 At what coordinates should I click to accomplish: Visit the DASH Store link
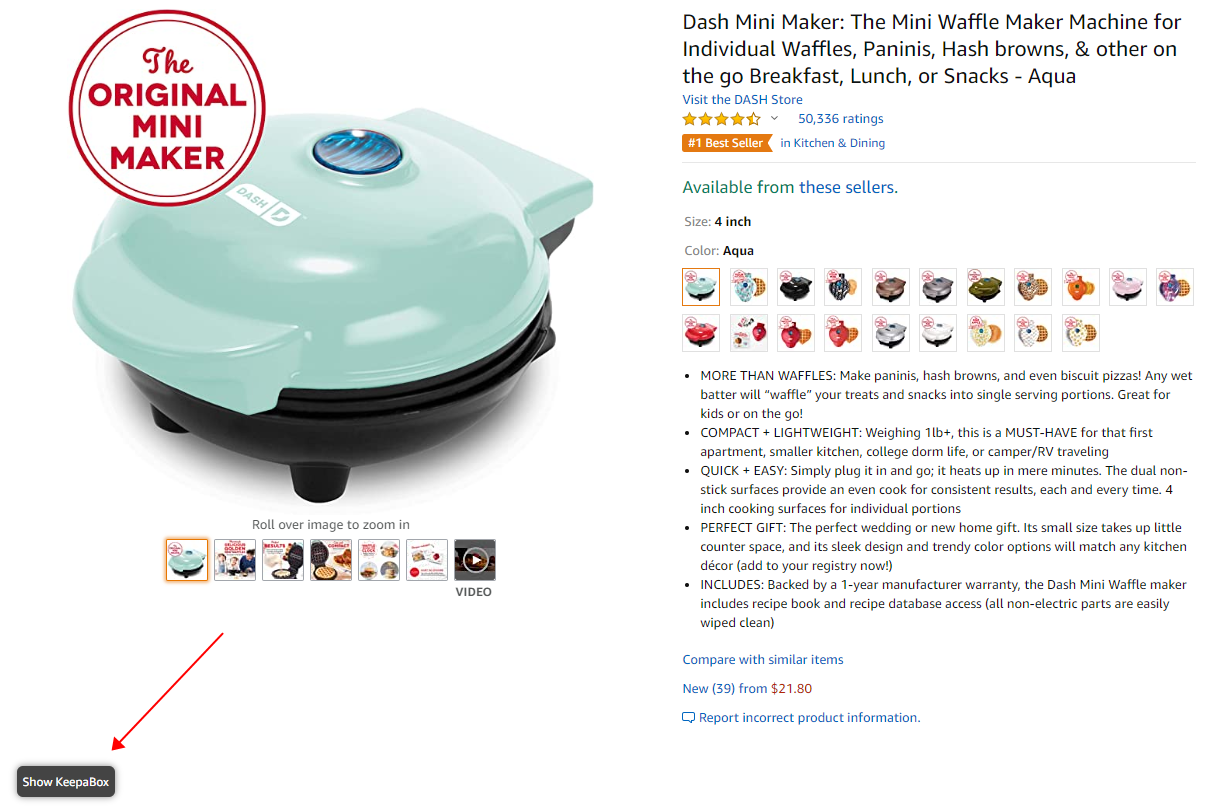[742, 99]
